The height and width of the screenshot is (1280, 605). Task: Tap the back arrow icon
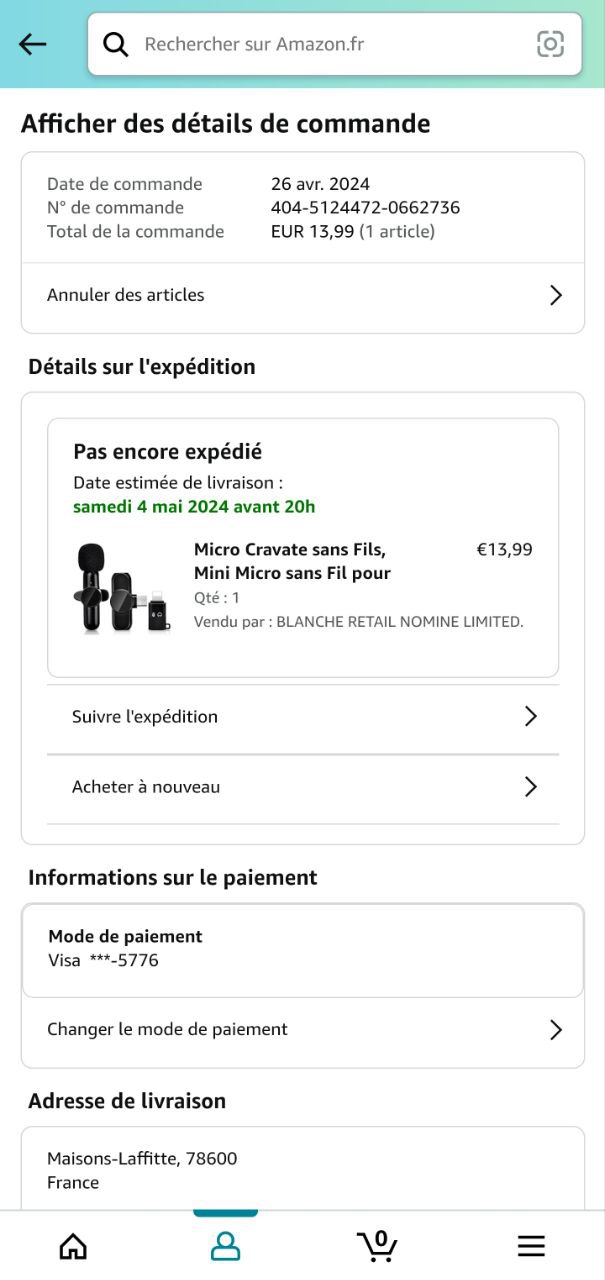point(33,44)
